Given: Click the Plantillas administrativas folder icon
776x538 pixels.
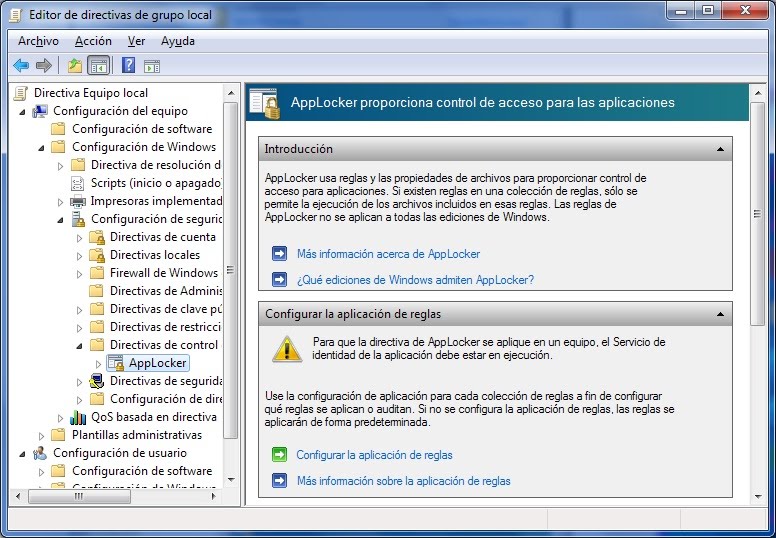Looking at the screenshot, I should point(58,435).
